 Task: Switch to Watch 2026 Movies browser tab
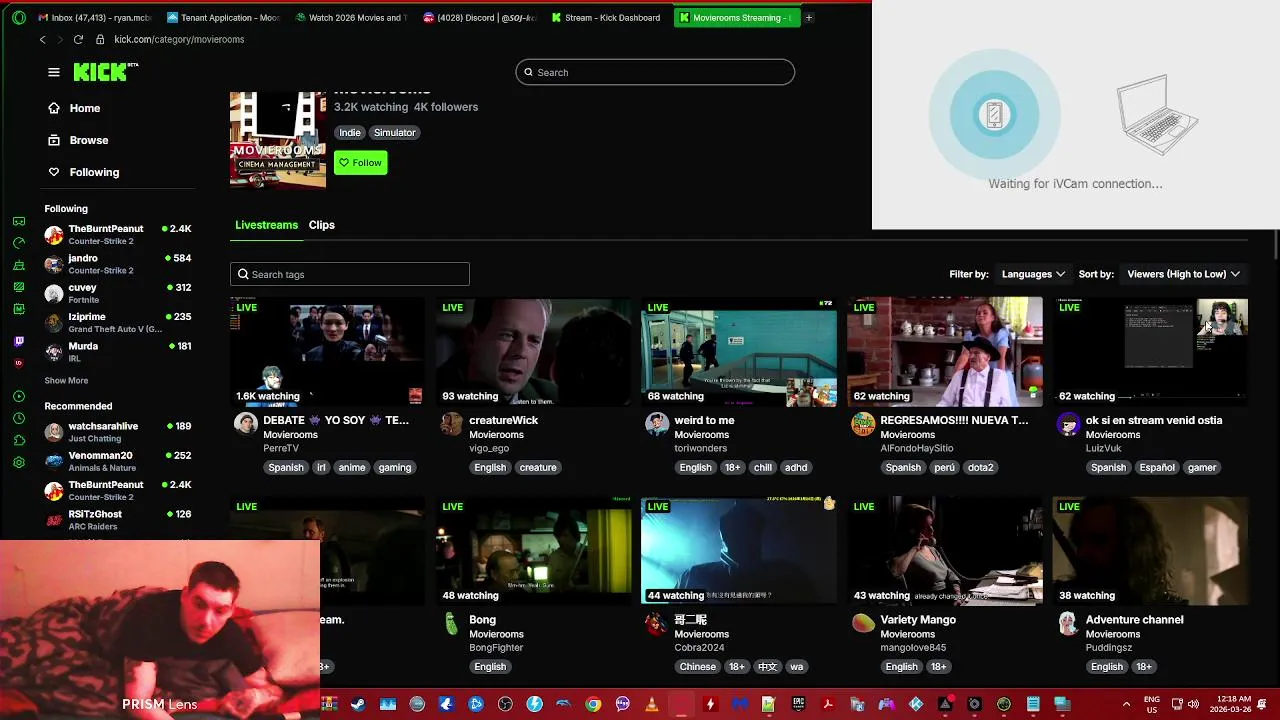click(x=350, y=17)
